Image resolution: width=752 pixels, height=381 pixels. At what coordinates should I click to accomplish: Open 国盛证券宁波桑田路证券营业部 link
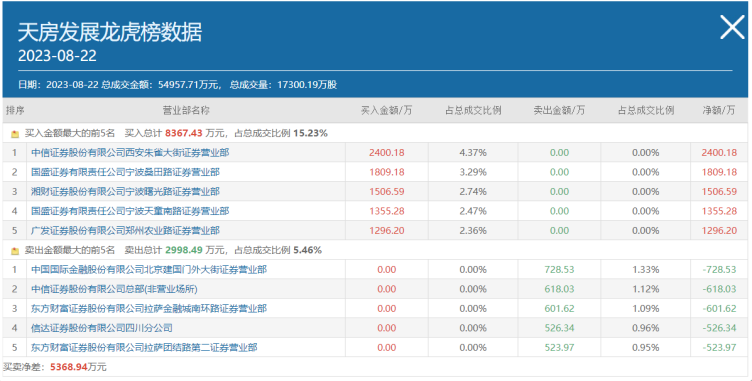(x=125, y=172)
